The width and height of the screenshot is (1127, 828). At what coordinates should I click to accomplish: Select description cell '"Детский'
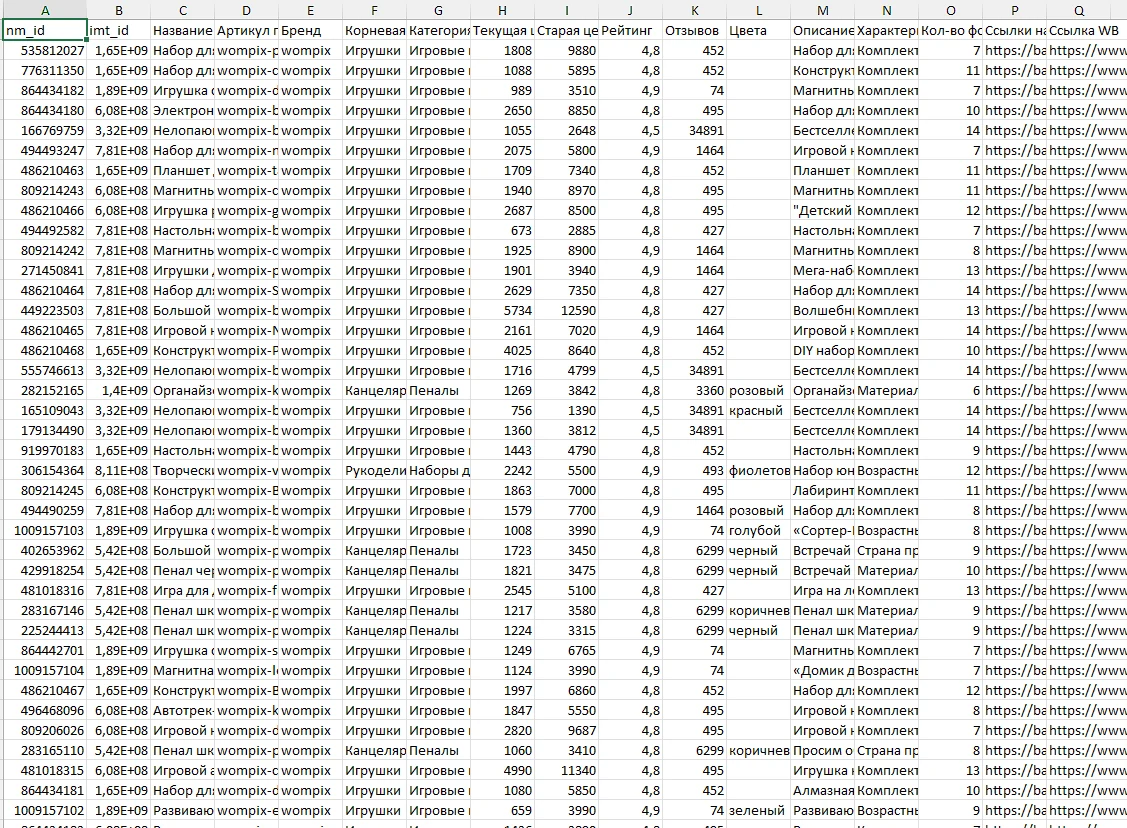[822, 211]
